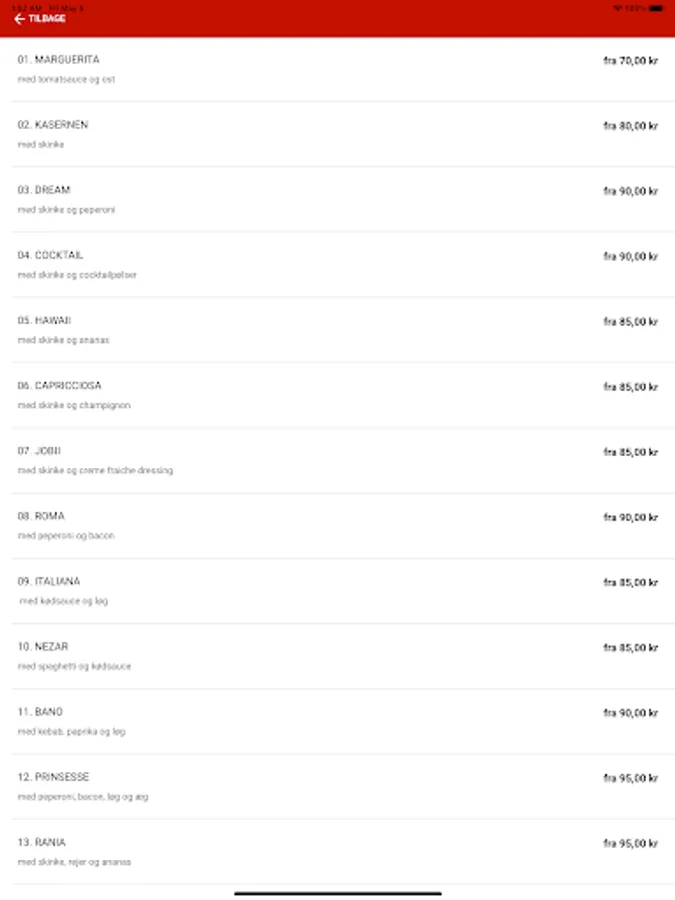Select the 03. DREAM pizza row
The image size is (675, 900).
(337, 197)
